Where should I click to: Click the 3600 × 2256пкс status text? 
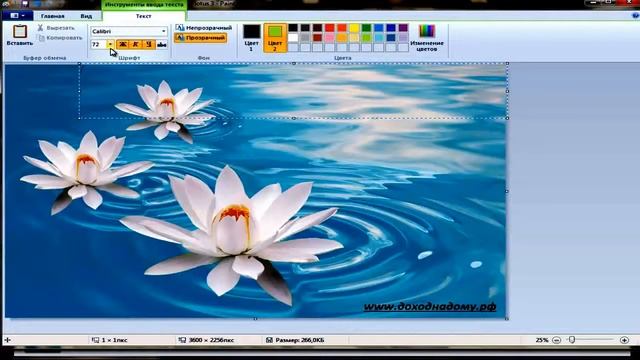(211, 340)
